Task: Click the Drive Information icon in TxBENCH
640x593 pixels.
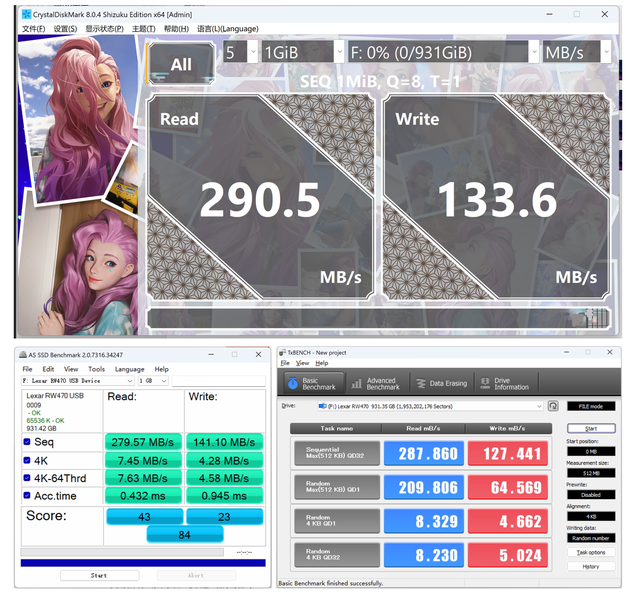Action: 485,383
